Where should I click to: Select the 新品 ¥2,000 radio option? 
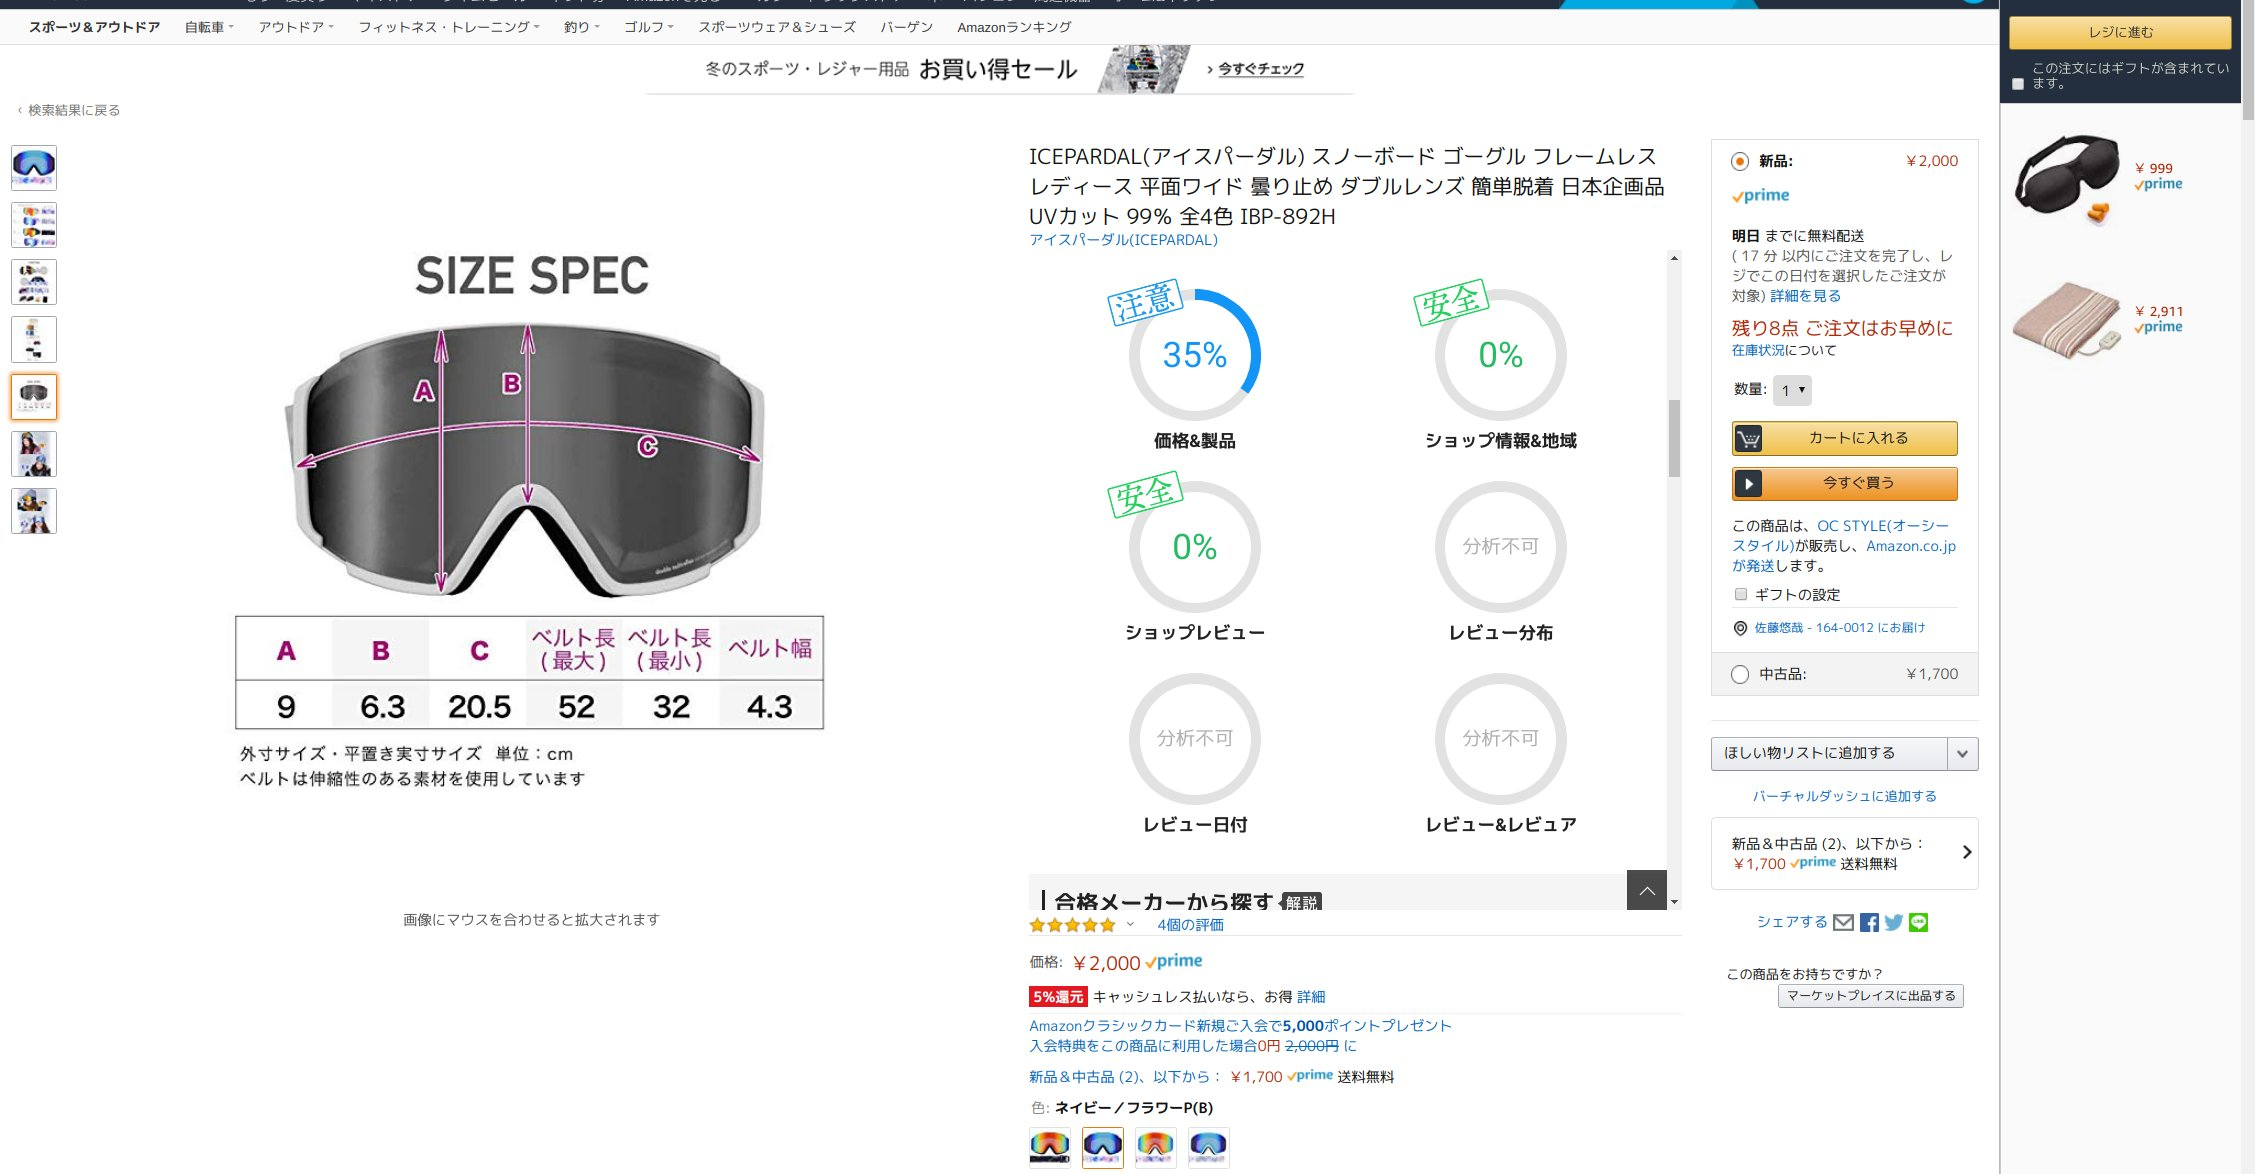(1740, 161)
